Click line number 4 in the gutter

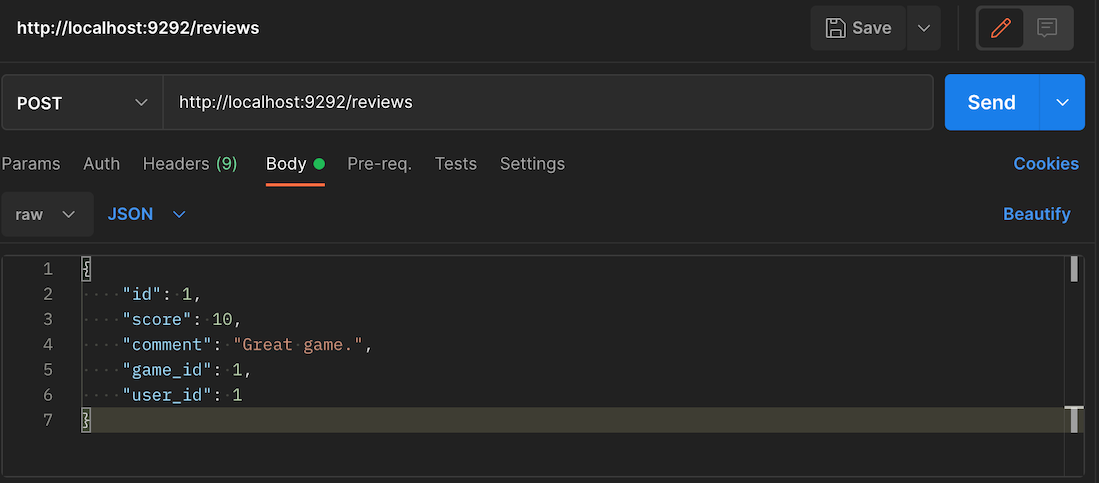pos(48,344)
